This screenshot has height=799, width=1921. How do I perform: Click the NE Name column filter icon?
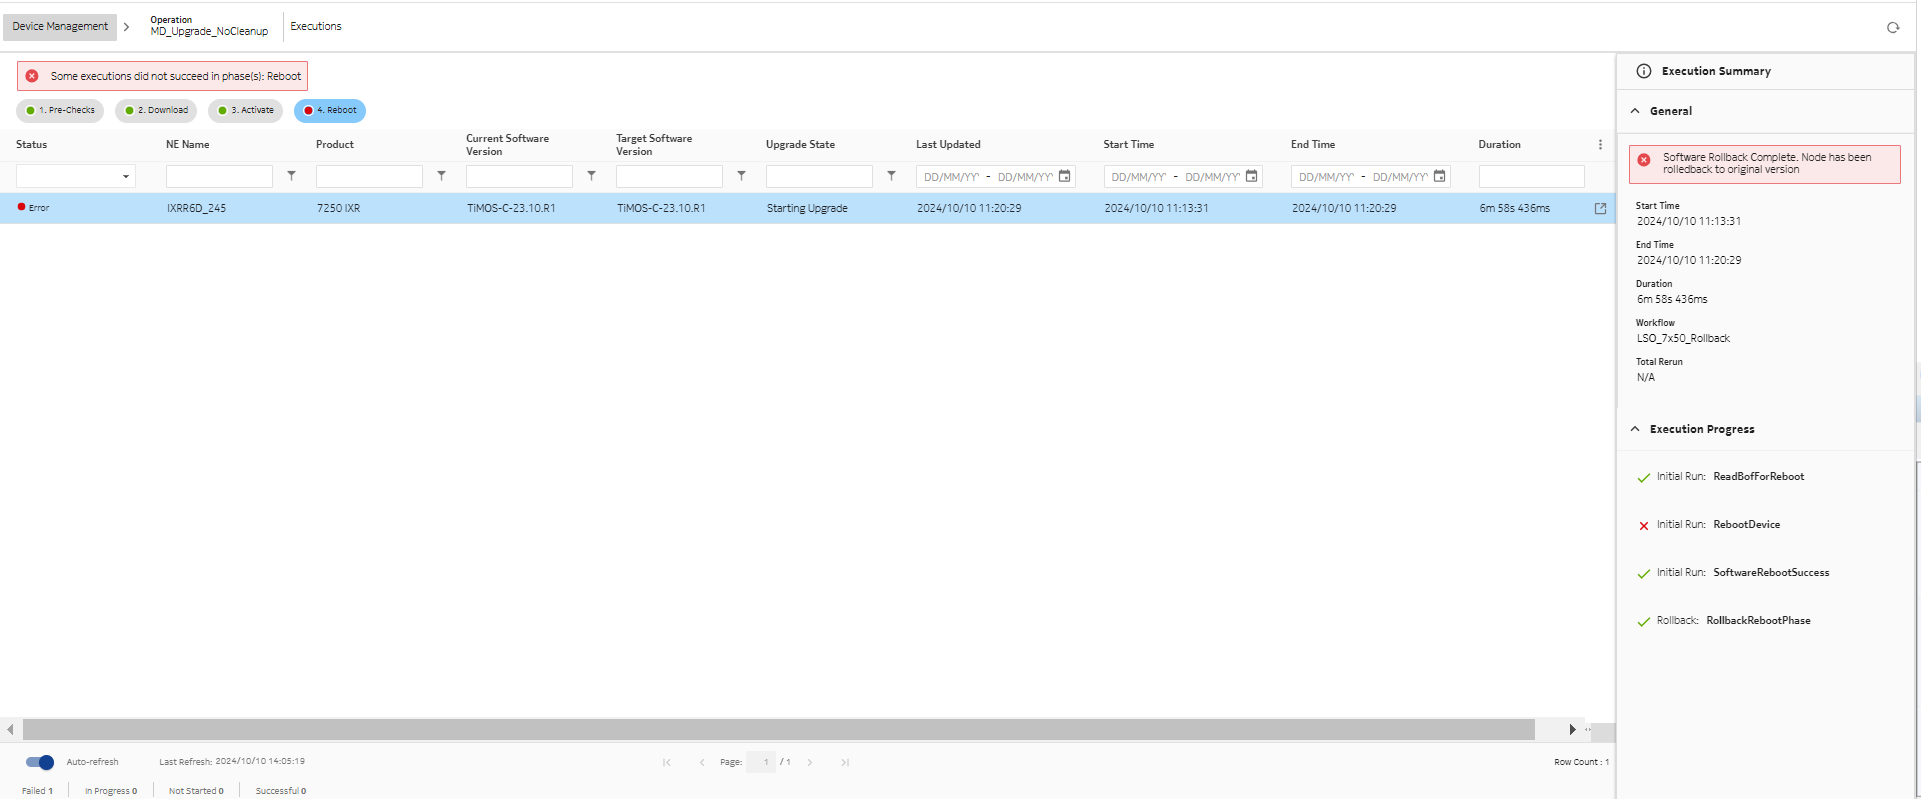tap(291, 176)
